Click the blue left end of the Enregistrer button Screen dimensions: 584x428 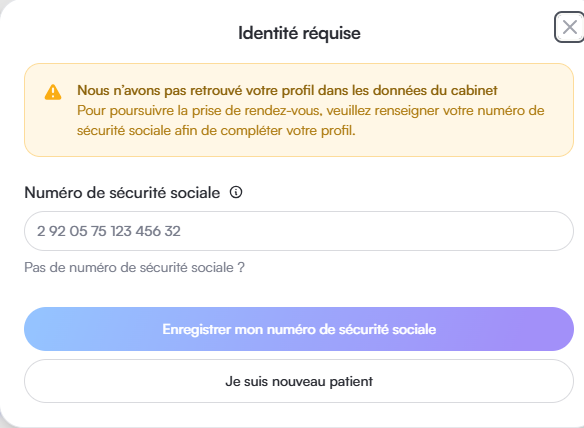pyautogui.click(x=50, y=329)
